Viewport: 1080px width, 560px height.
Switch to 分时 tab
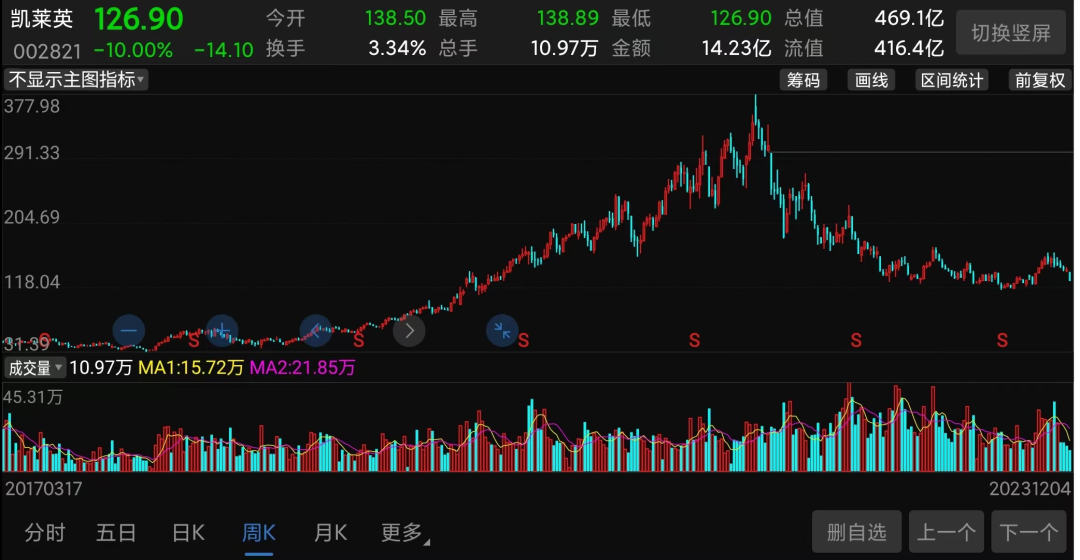[x=45, y=532]
